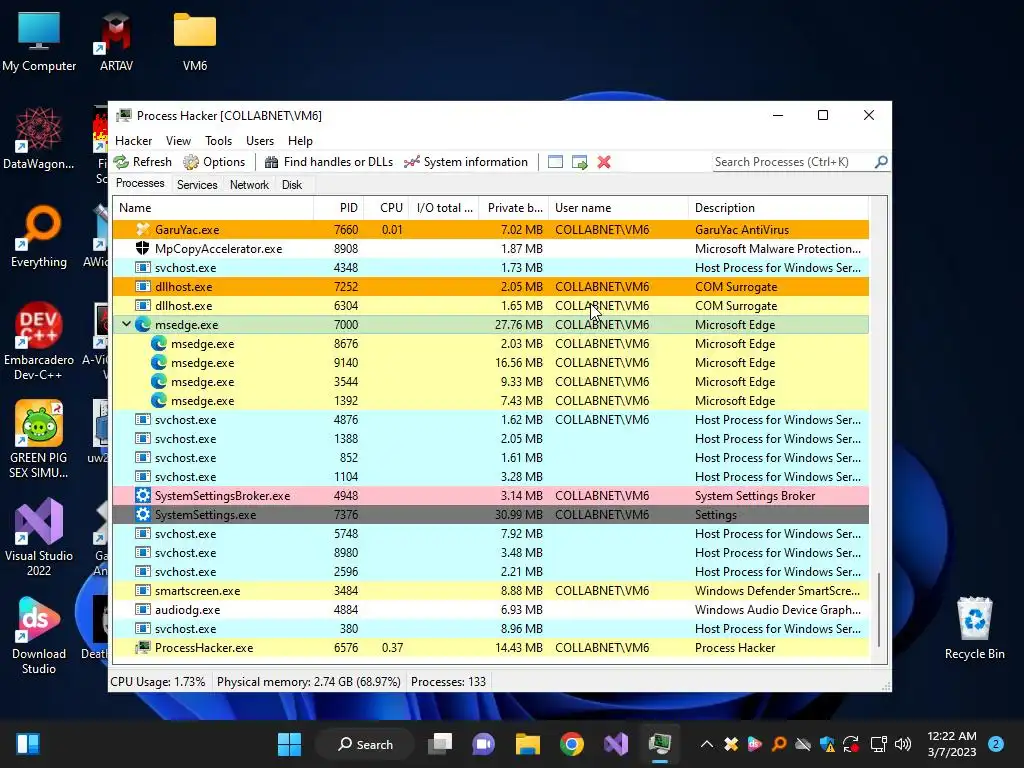Switch to the Network tab
This screenshot has height=768, width=1024.
(249, 185)
